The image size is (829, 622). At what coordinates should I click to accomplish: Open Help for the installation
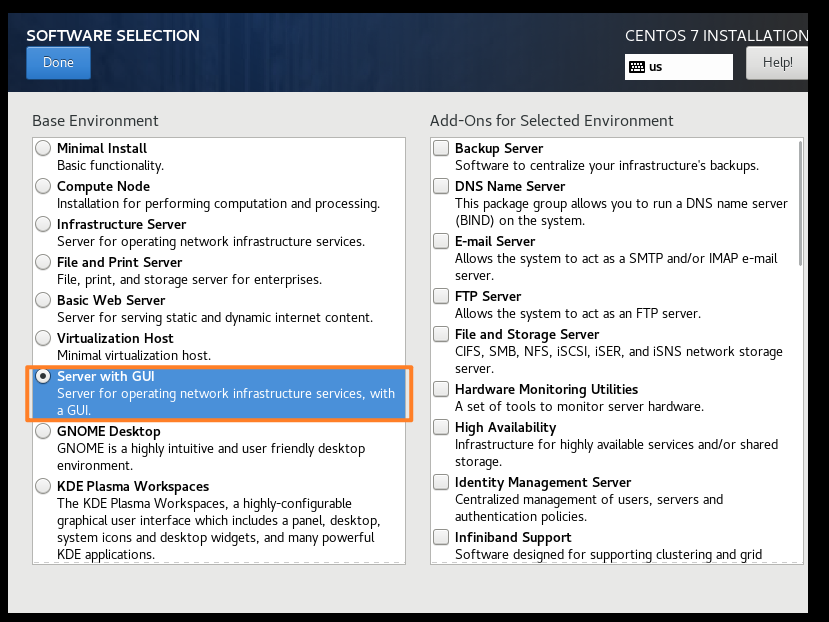pos(777,63)
